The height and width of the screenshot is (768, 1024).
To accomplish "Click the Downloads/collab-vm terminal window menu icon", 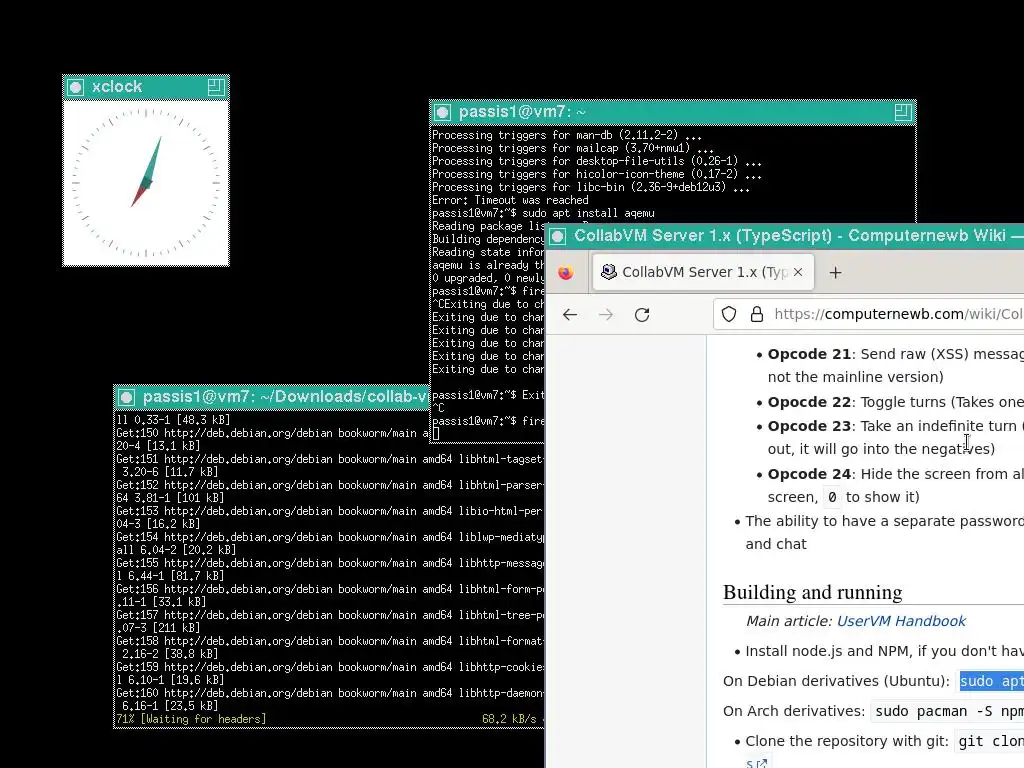I will click(x=127, y=397).
